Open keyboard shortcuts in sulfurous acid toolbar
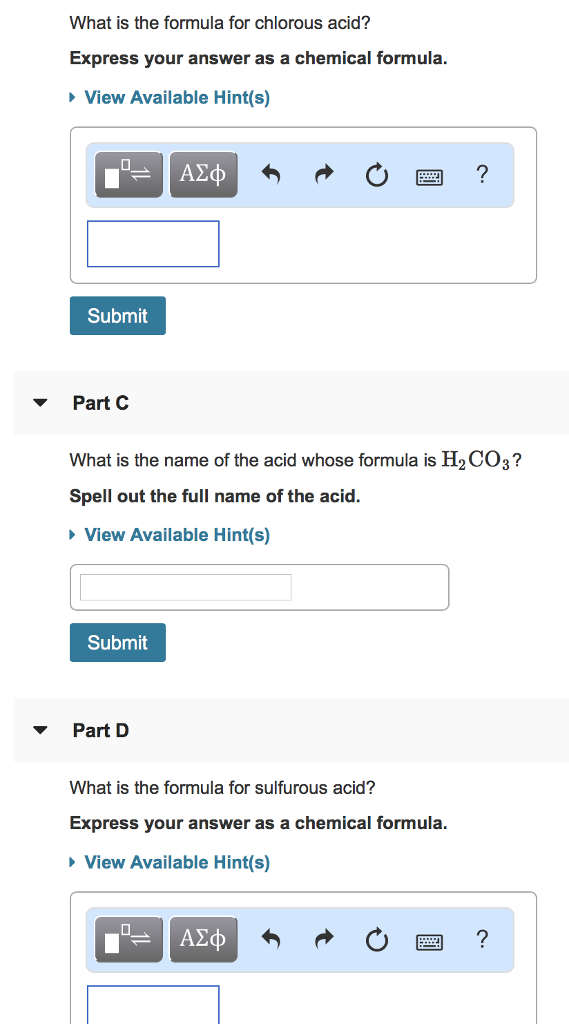Screen dimensions: 569x1024 coord(429,940)
